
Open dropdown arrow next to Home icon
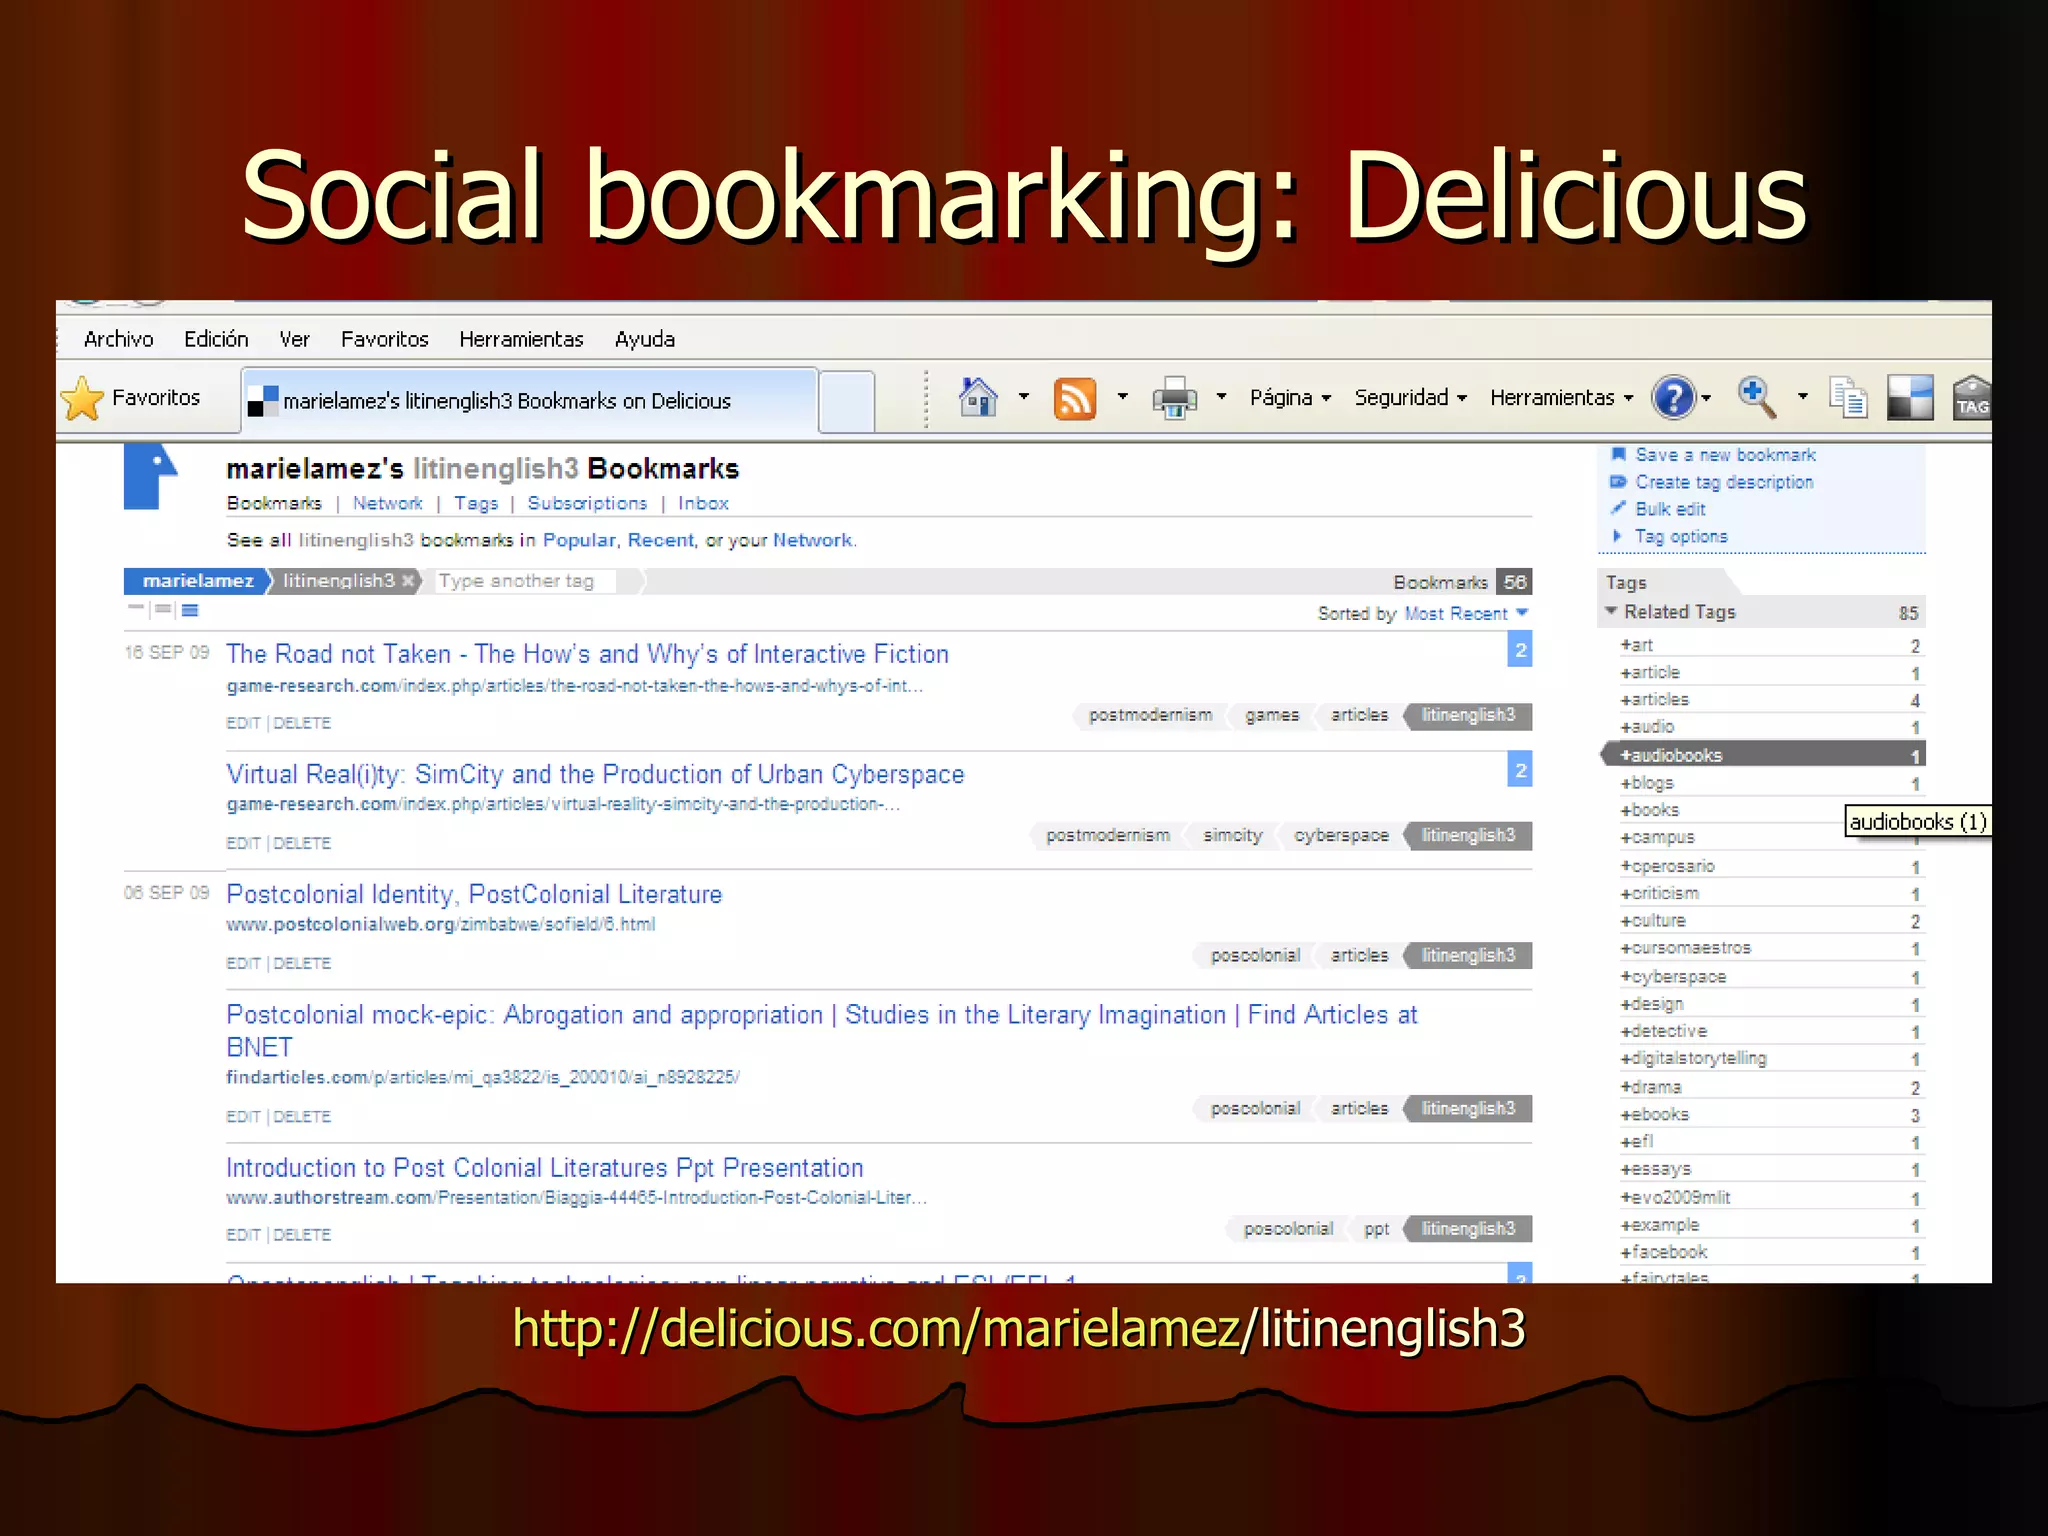pos(1023,397)
